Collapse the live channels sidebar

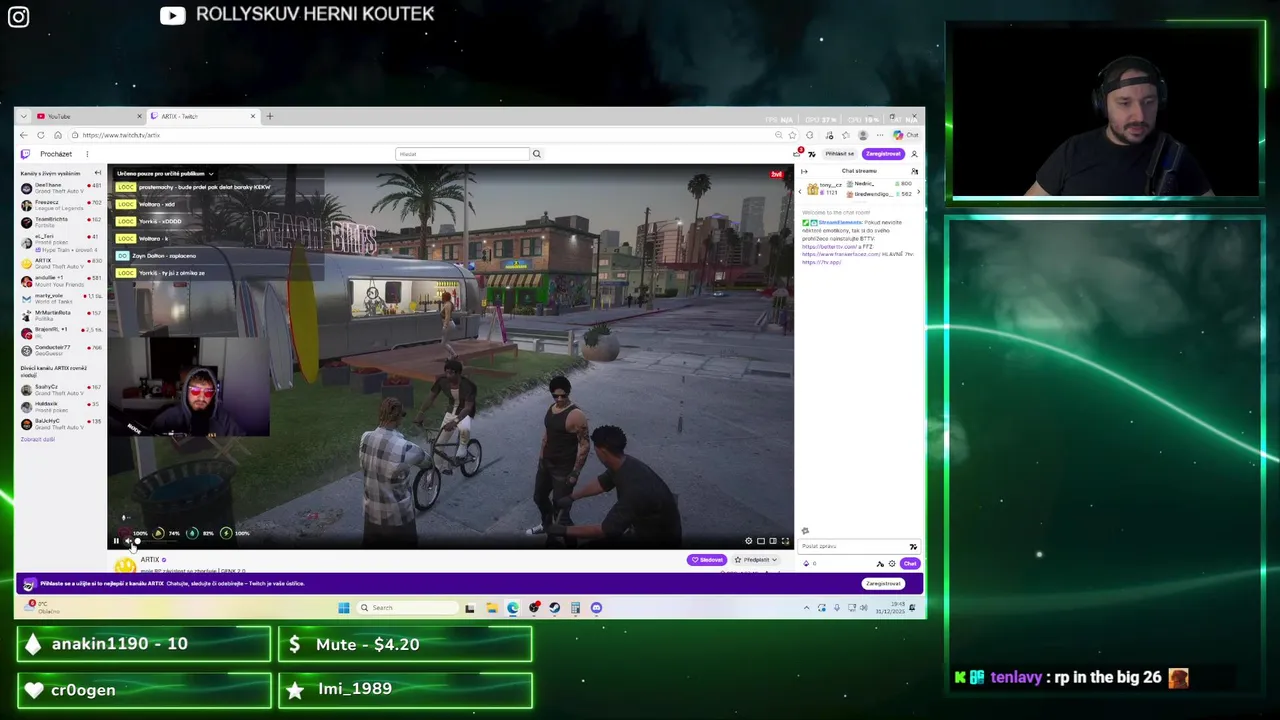(97, 173)
